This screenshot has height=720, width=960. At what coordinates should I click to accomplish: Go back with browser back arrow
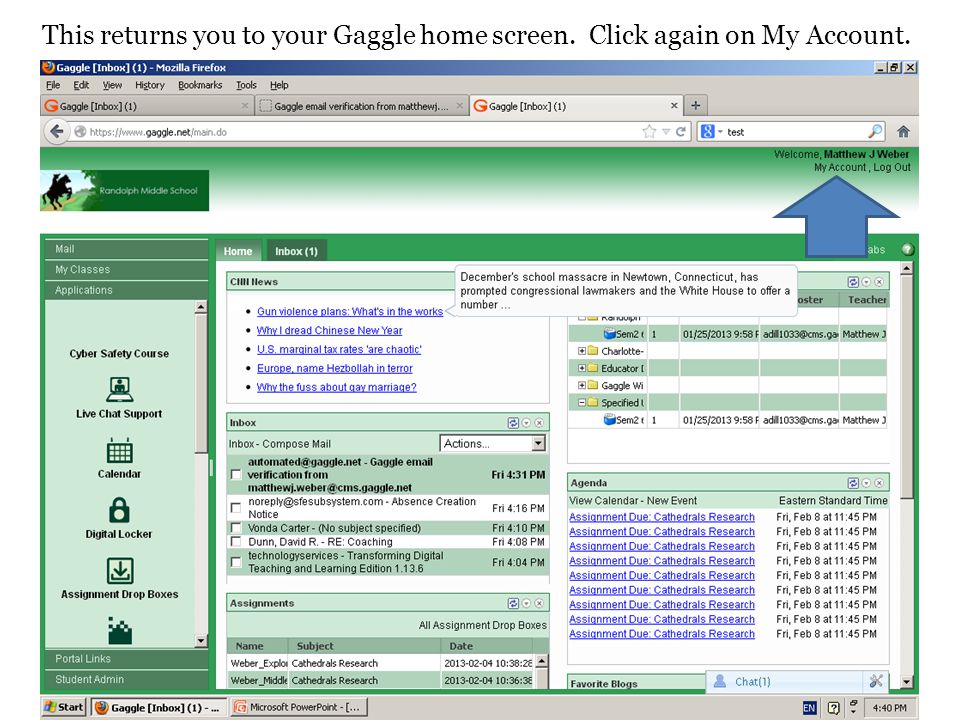point(57,132)
